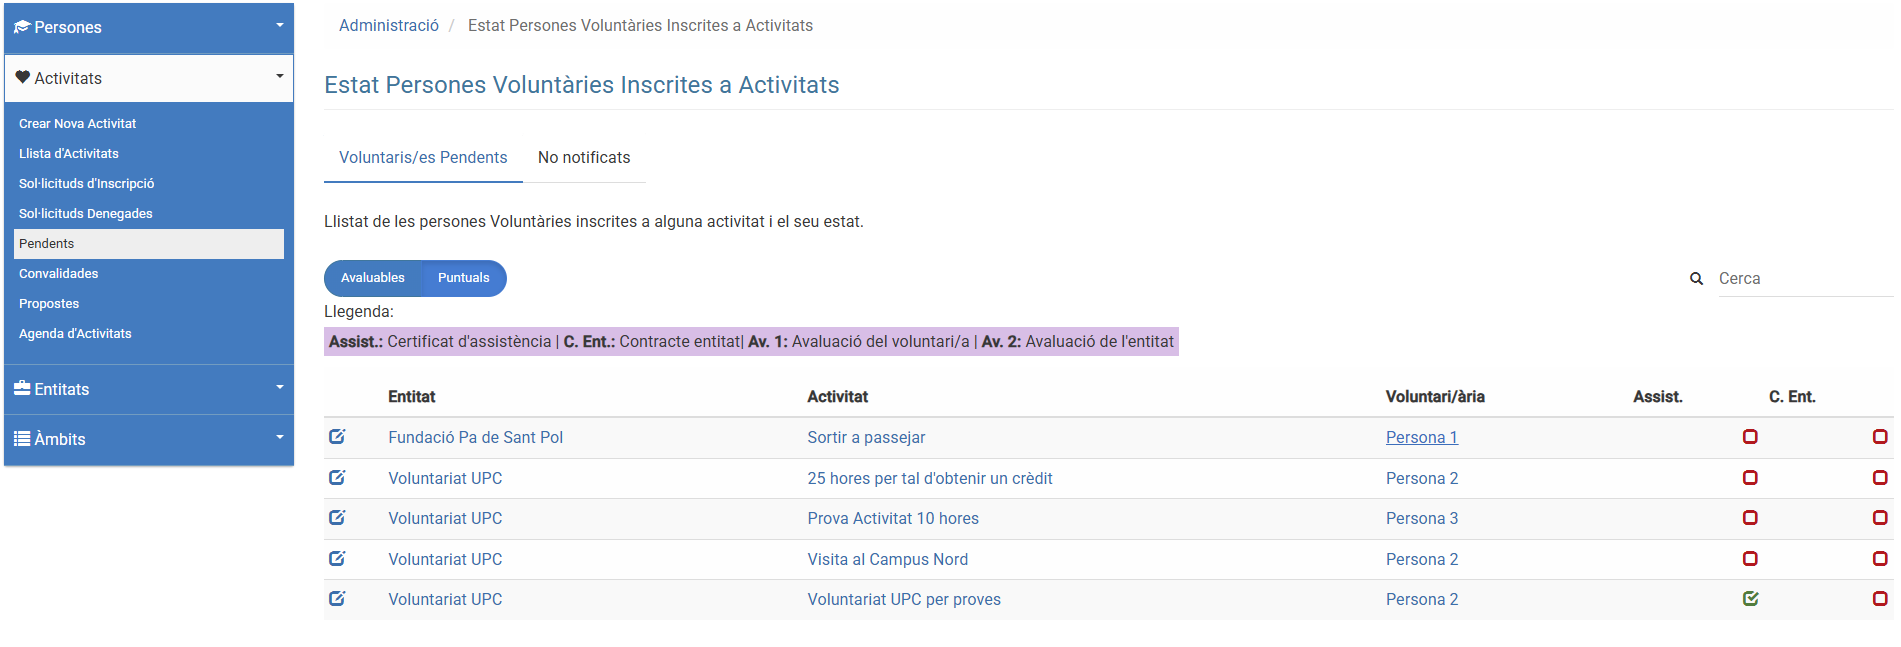
Task: Select the edit icon for Visita al Campus Nord
Action: click(338, 559)
